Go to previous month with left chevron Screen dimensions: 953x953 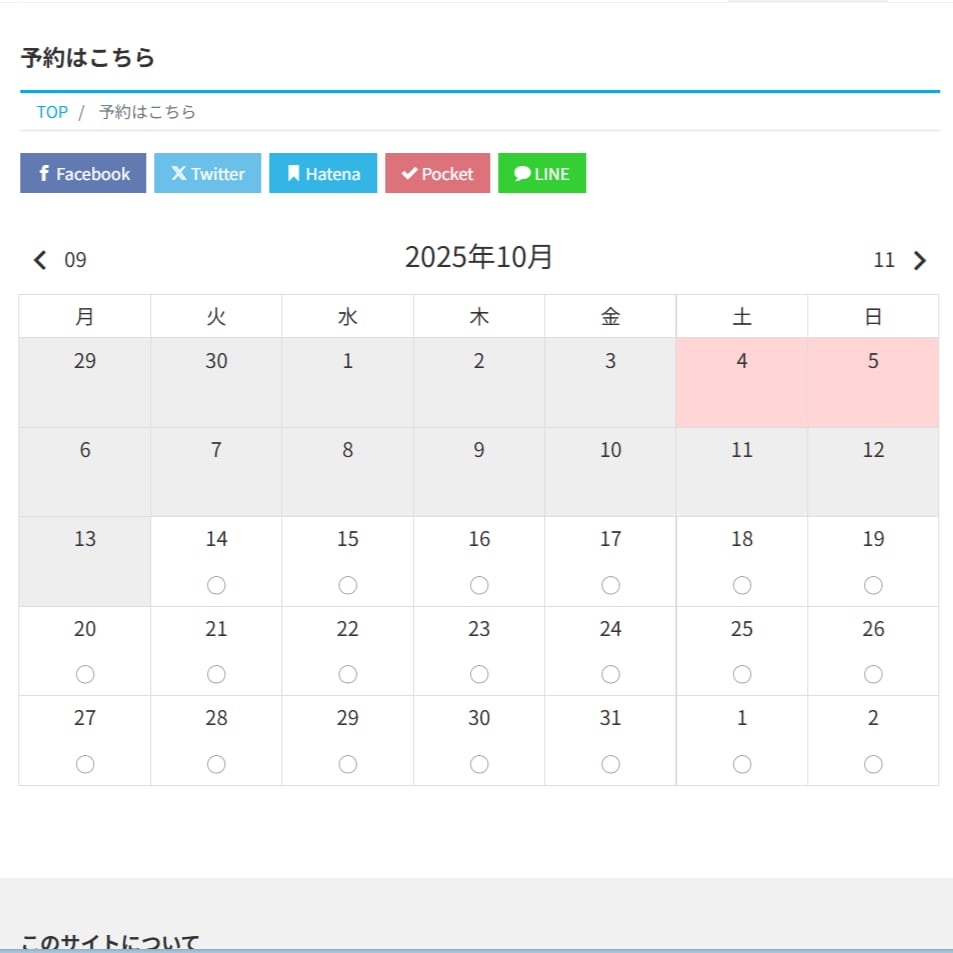coord(40,260)
